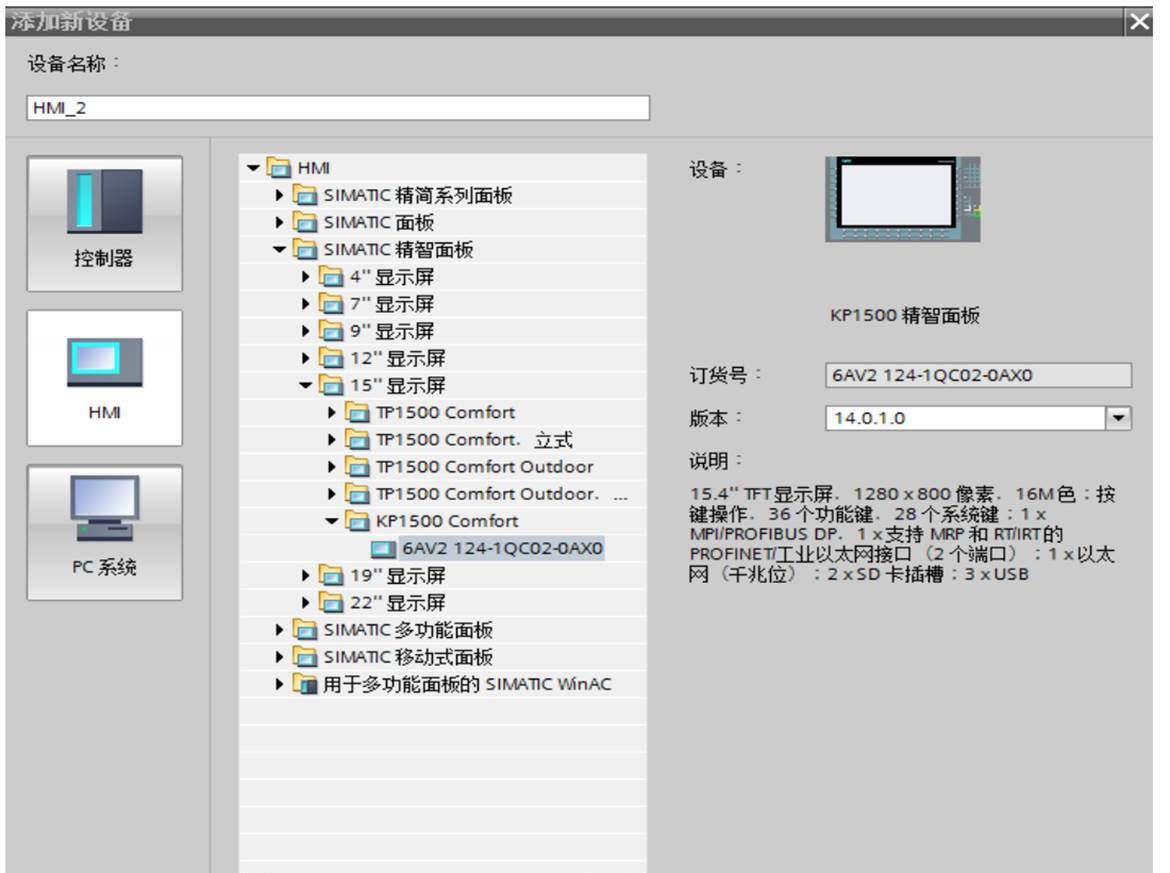Image resolution: width=1170 pixels, height=873 pixels.
Task: Click the version value 14.0.1.0
Action: tap(869, 418)
